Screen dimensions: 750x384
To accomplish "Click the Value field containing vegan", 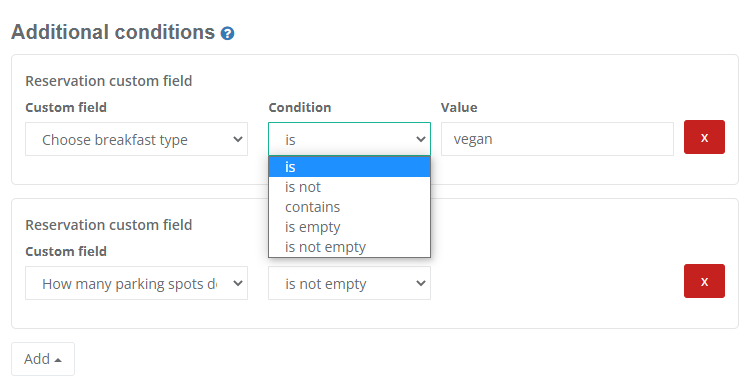I will click(x=557, y=139).
